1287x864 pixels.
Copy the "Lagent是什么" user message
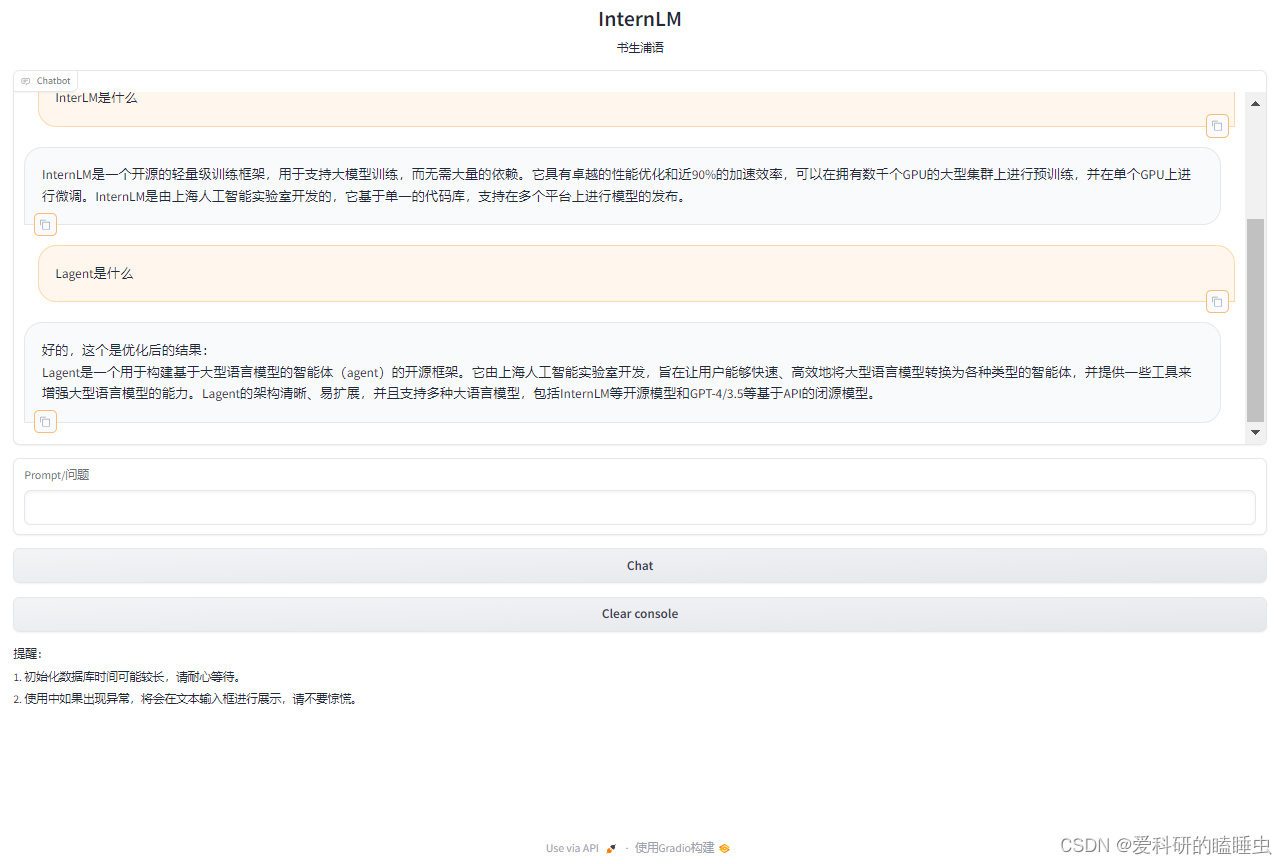[x=1217, y=300]
